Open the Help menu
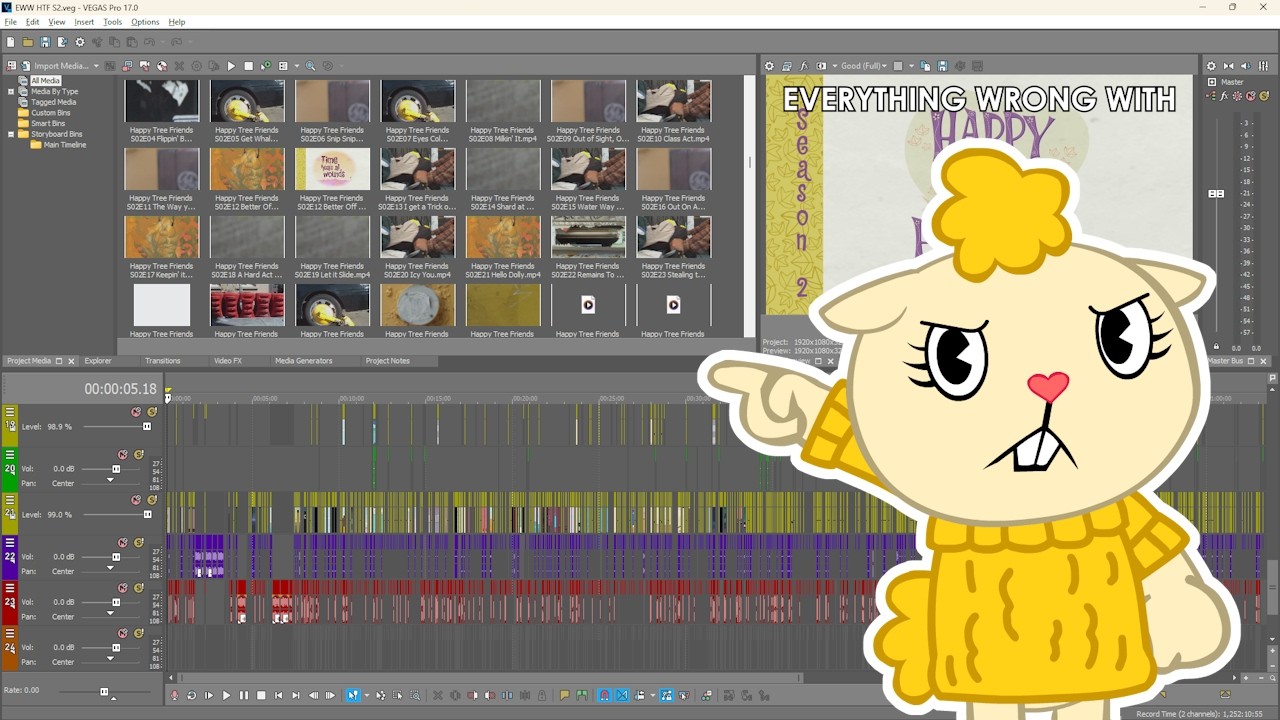Viewport: 1280px width, 720px height. point(177,22)
